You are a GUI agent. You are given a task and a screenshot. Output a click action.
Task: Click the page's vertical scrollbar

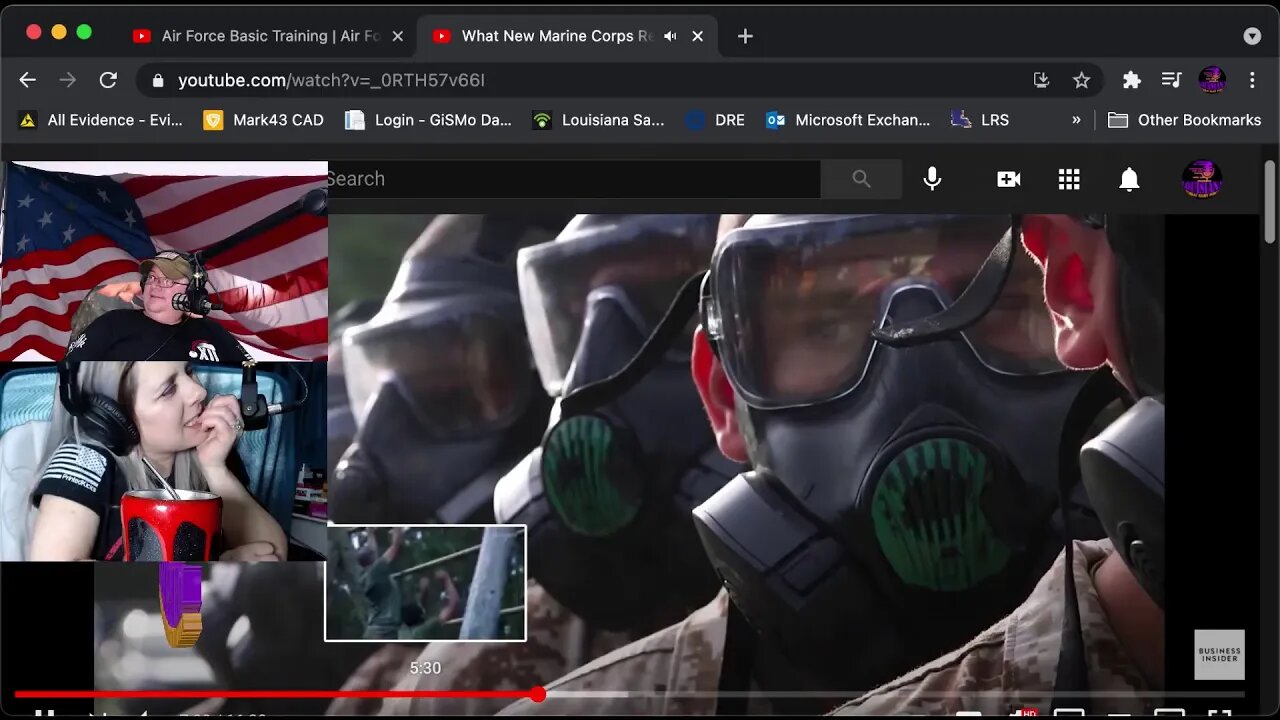[x=1270, y=203]
